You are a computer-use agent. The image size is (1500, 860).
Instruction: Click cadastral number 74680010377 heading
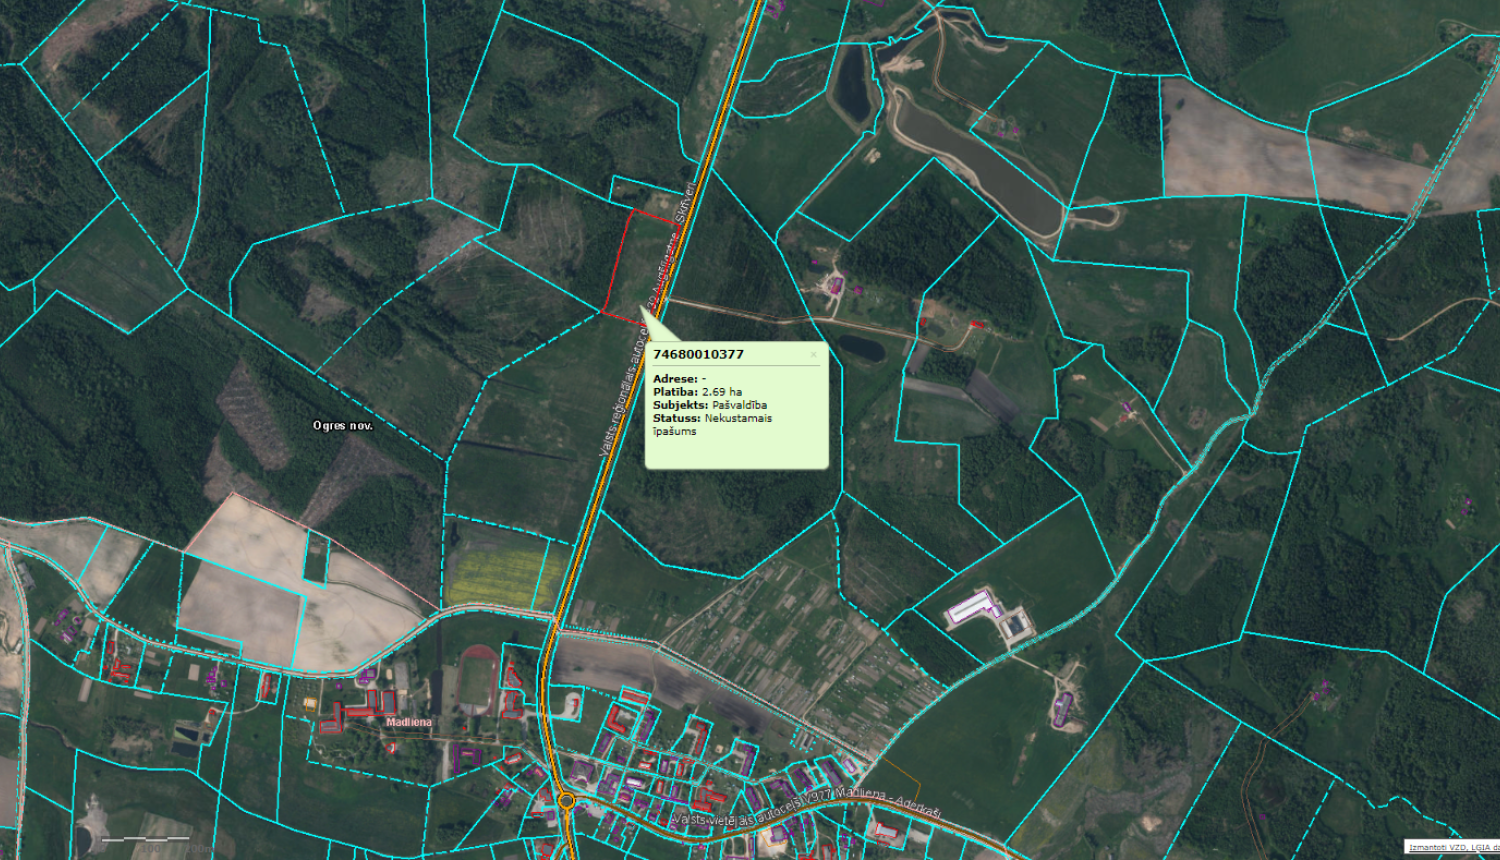coord(698,354)
